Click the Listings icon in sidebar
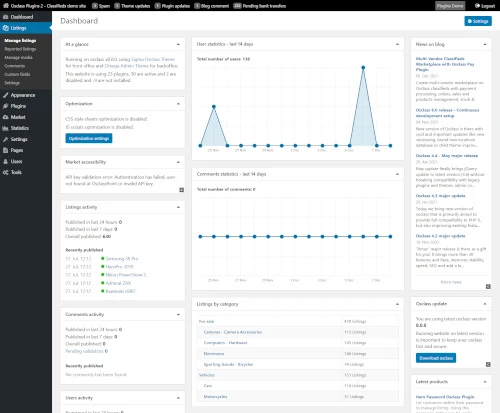 click(x=6, y=28)
